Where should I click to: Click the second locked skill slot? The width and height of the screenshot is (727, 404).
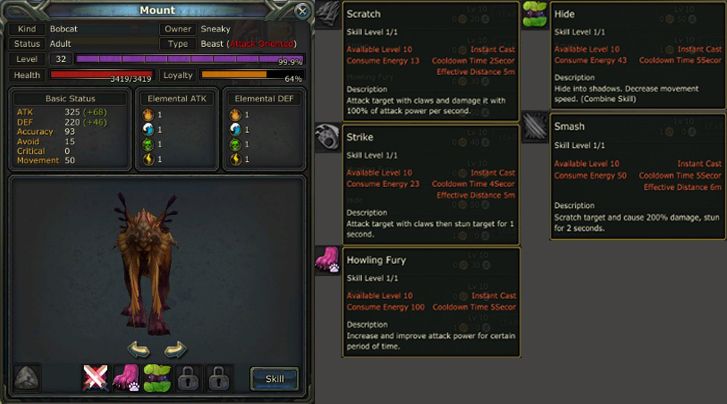click(218, 378)
